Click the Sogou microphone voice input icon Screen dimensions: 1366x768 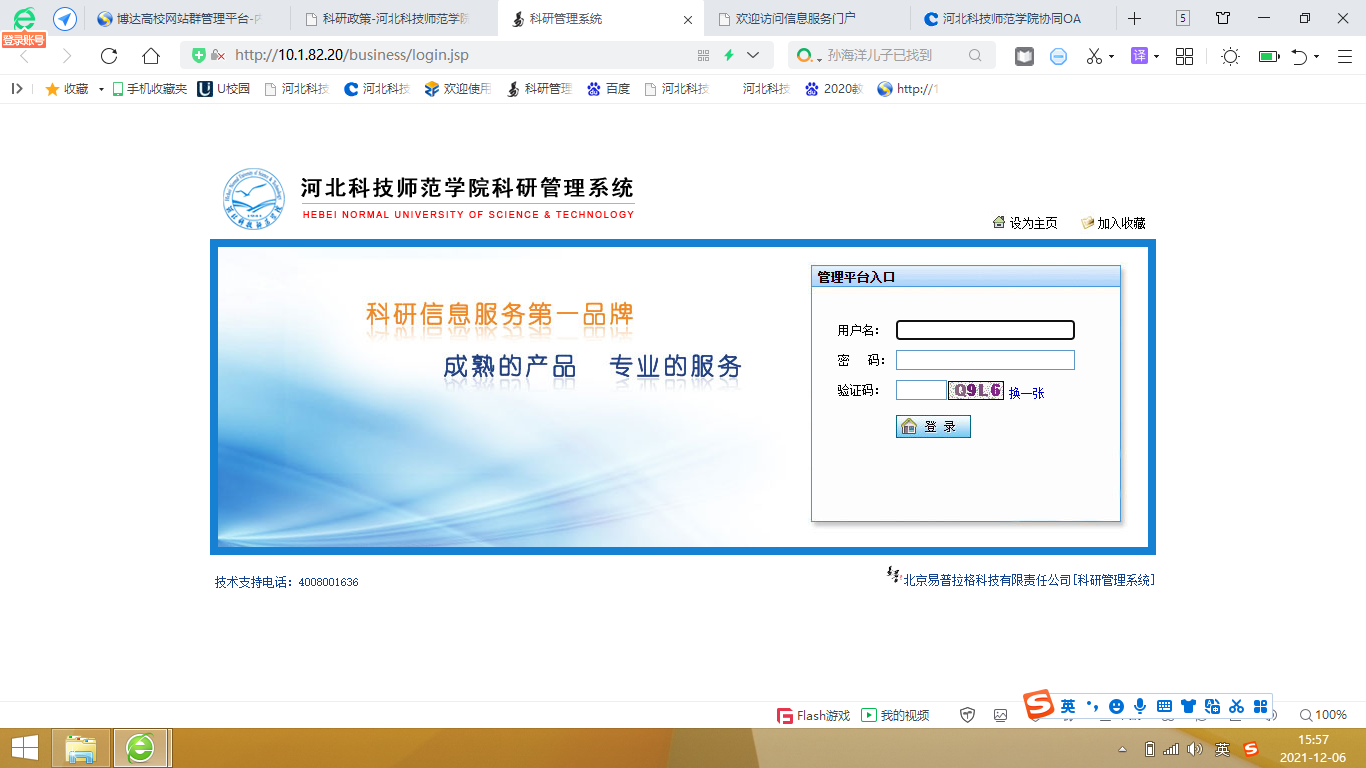pyautogui.click(x=1140, y=706)
